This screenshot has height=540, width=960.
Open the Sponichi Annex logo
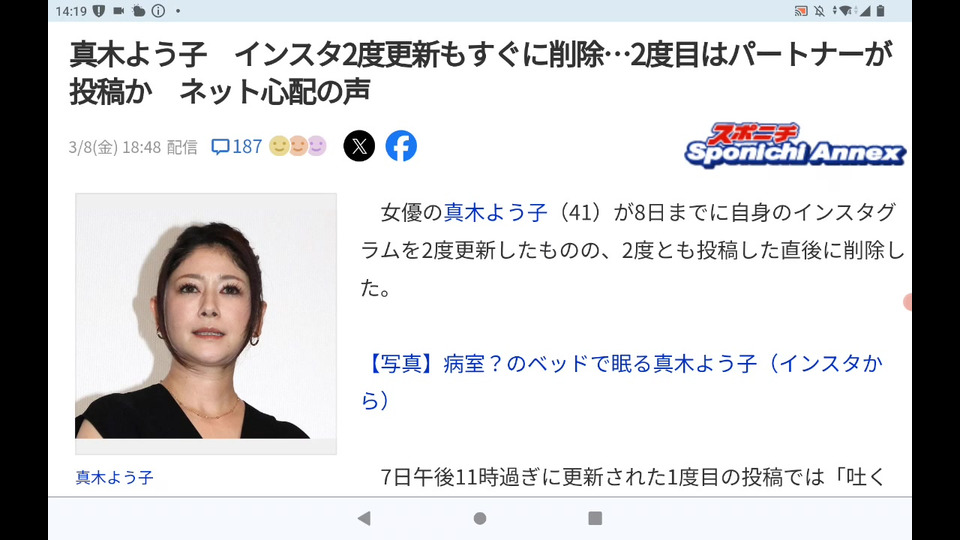[x=795, y=145]
